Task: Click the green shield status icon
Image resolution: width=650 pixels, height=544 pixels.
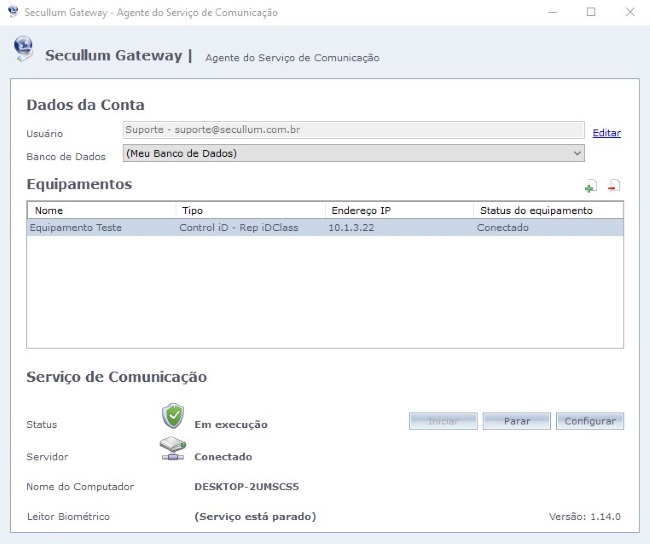Action: tap(173, 416)
